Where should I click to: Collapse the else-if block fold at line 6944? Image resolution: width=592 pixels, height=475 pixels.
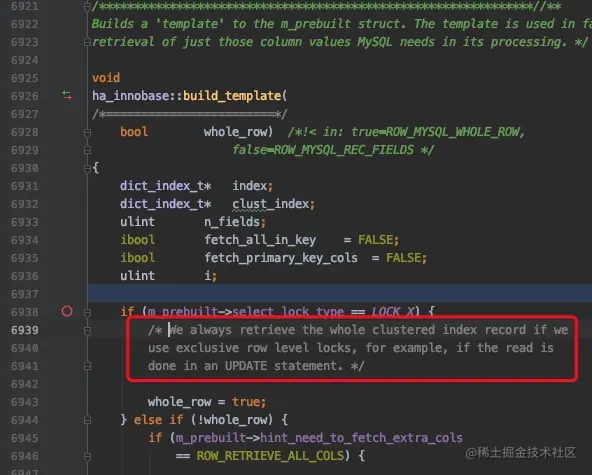pyautogui.click(x=87, y=420)
